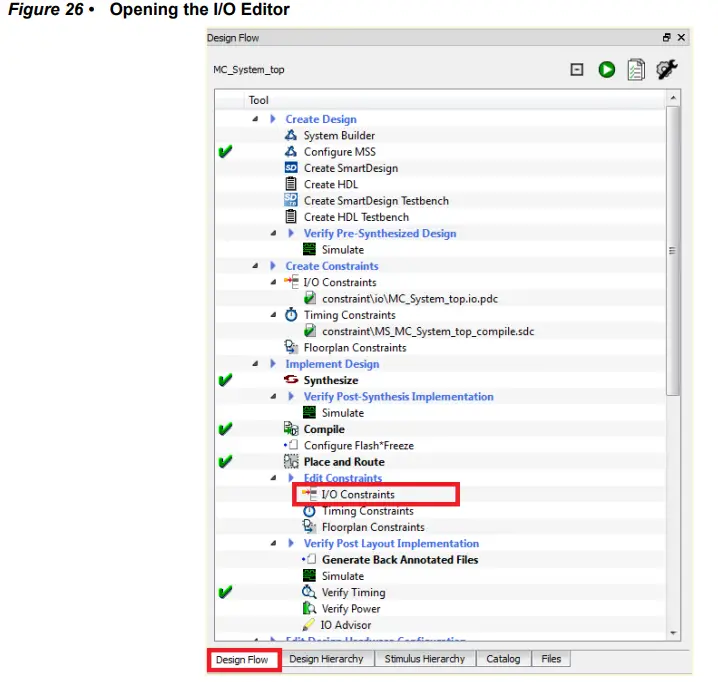
Task: Click the Place and Route icon
Action: (x=291, y=461)
